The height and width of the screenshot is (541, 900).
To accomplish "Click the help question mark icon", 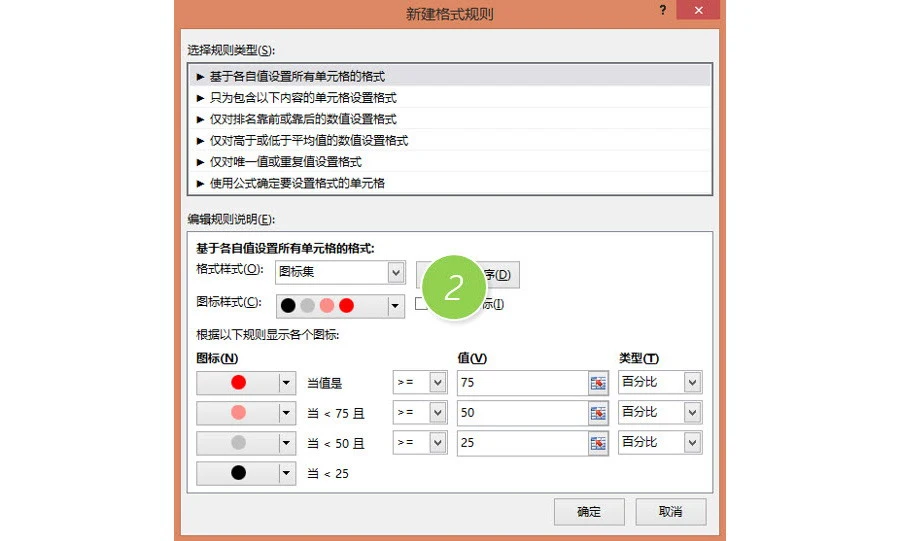I will click(x=662, y=9).
